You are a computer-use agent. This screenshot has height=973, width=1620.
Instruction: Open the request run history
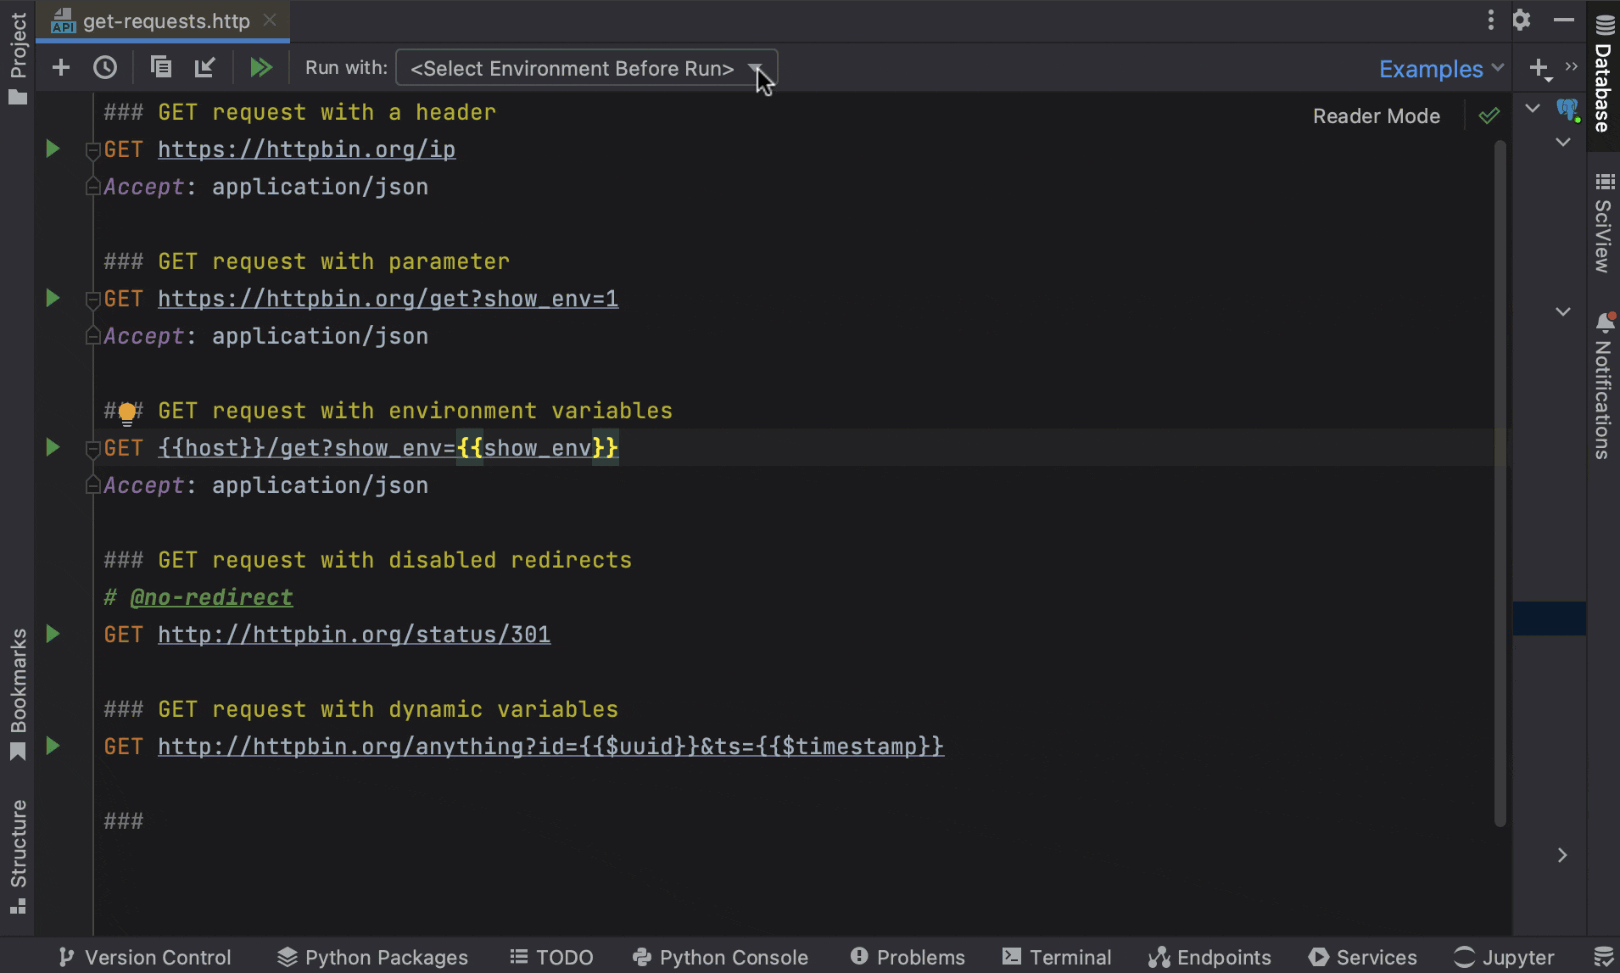click(105, 67)
